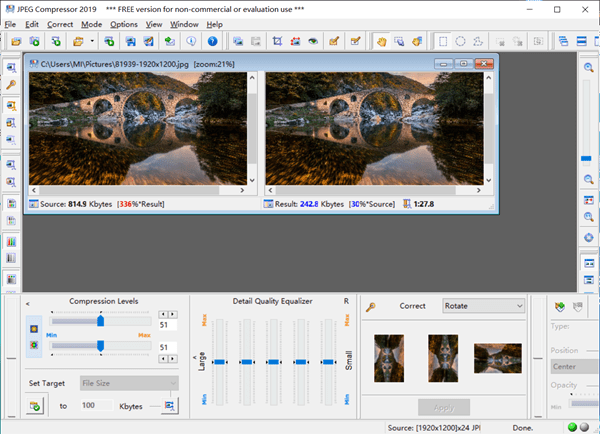Click the blue circular target icon in right sidebar
The height and width of the screenshot is (434, 600).
click(589, 237)
